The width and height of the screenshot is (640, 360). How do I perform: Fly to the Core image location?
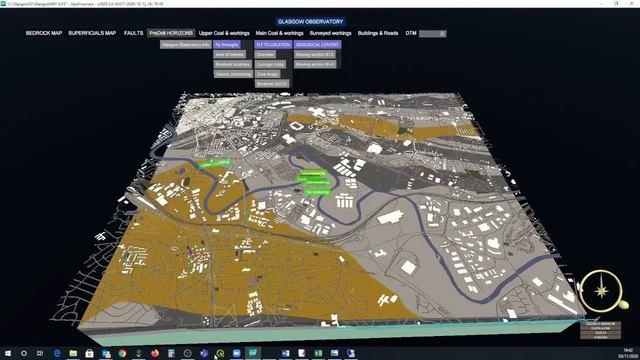(267, 74)
